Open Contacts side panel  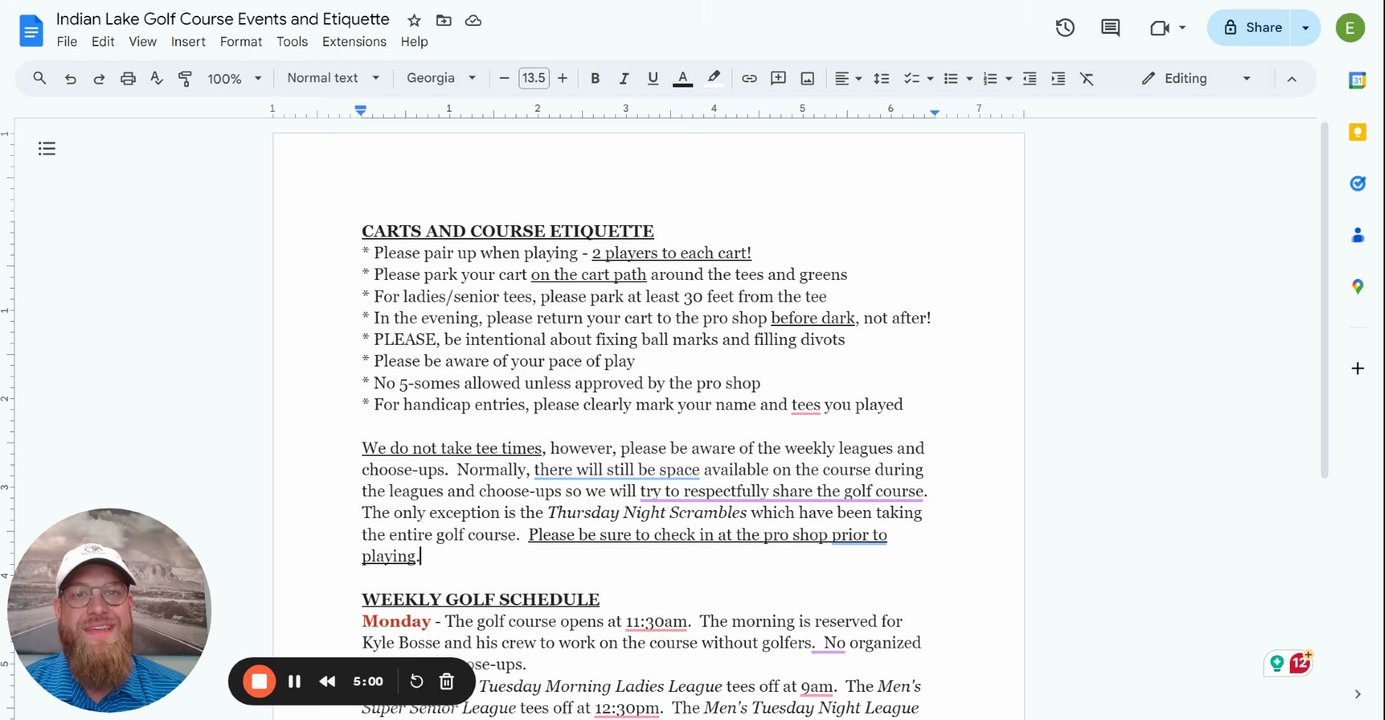point(1357,235)
